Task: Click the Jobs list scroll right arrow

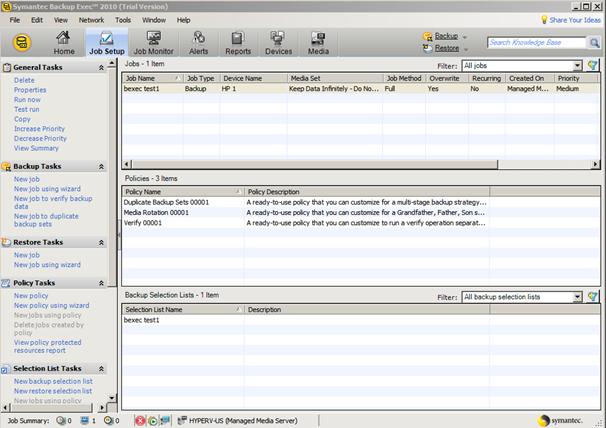Action: (596, 165)
